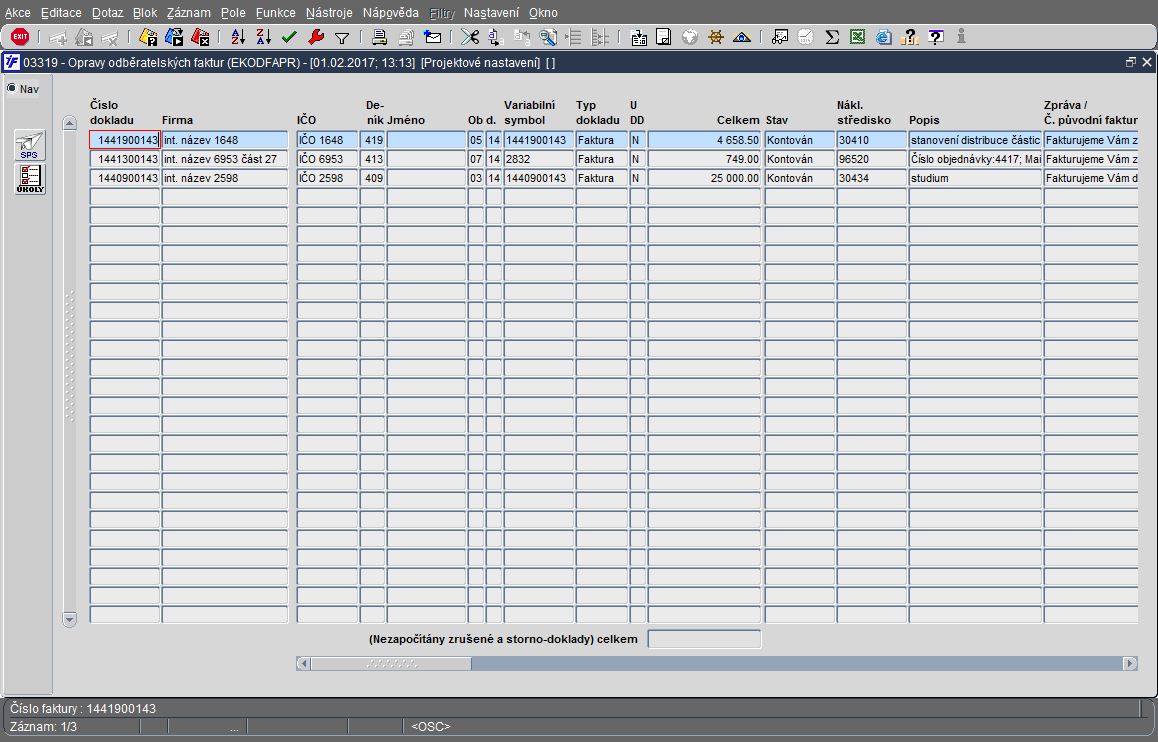1158x742 pixels.
Task: Sort ascending with the A-Z icon
Action: pos(238,36)
